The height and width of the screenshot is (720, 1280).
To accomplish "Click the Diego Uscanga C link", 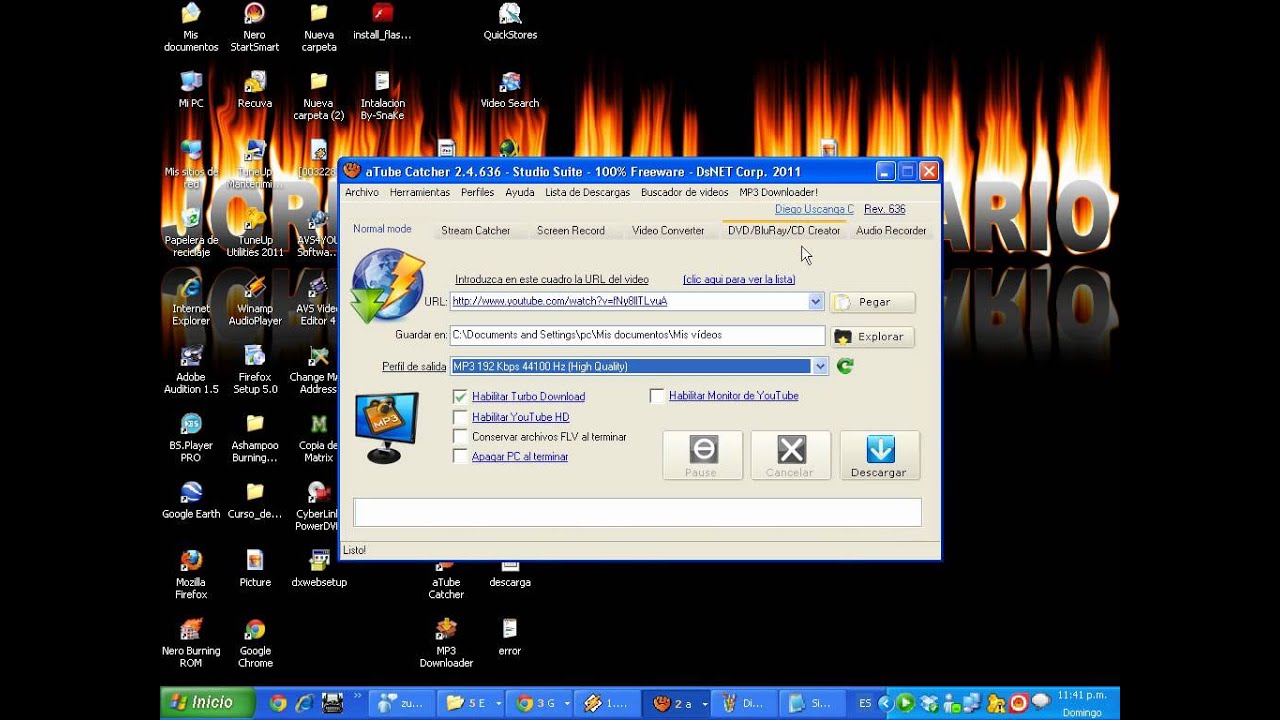I will pyautogui.click(x=815, y=209).
